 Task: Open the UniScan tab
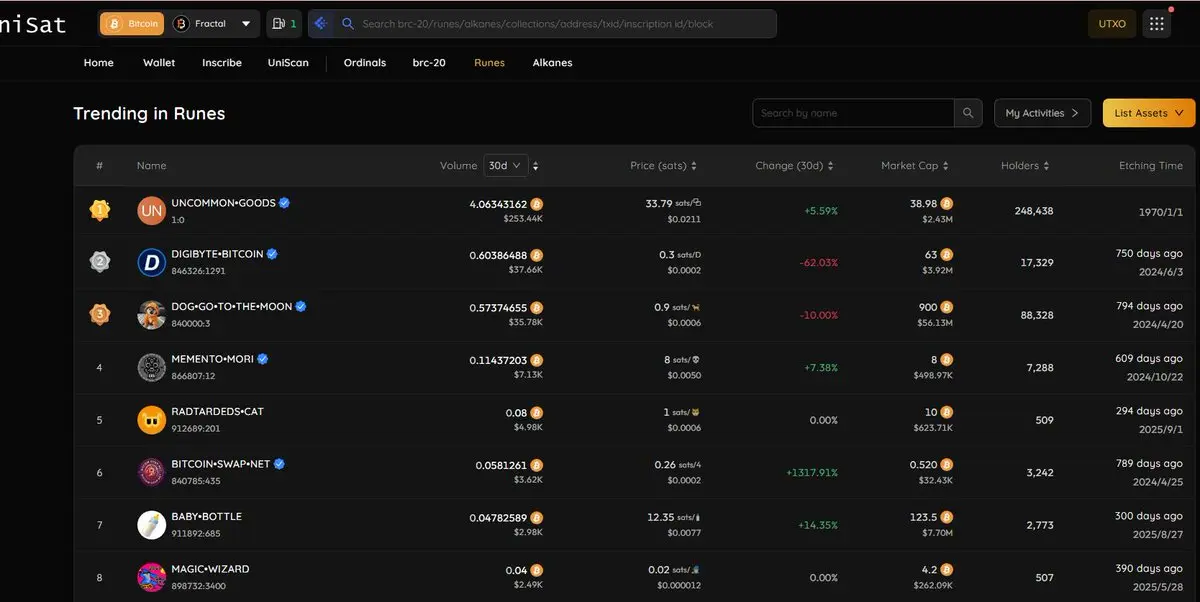(x=288, y=63)
